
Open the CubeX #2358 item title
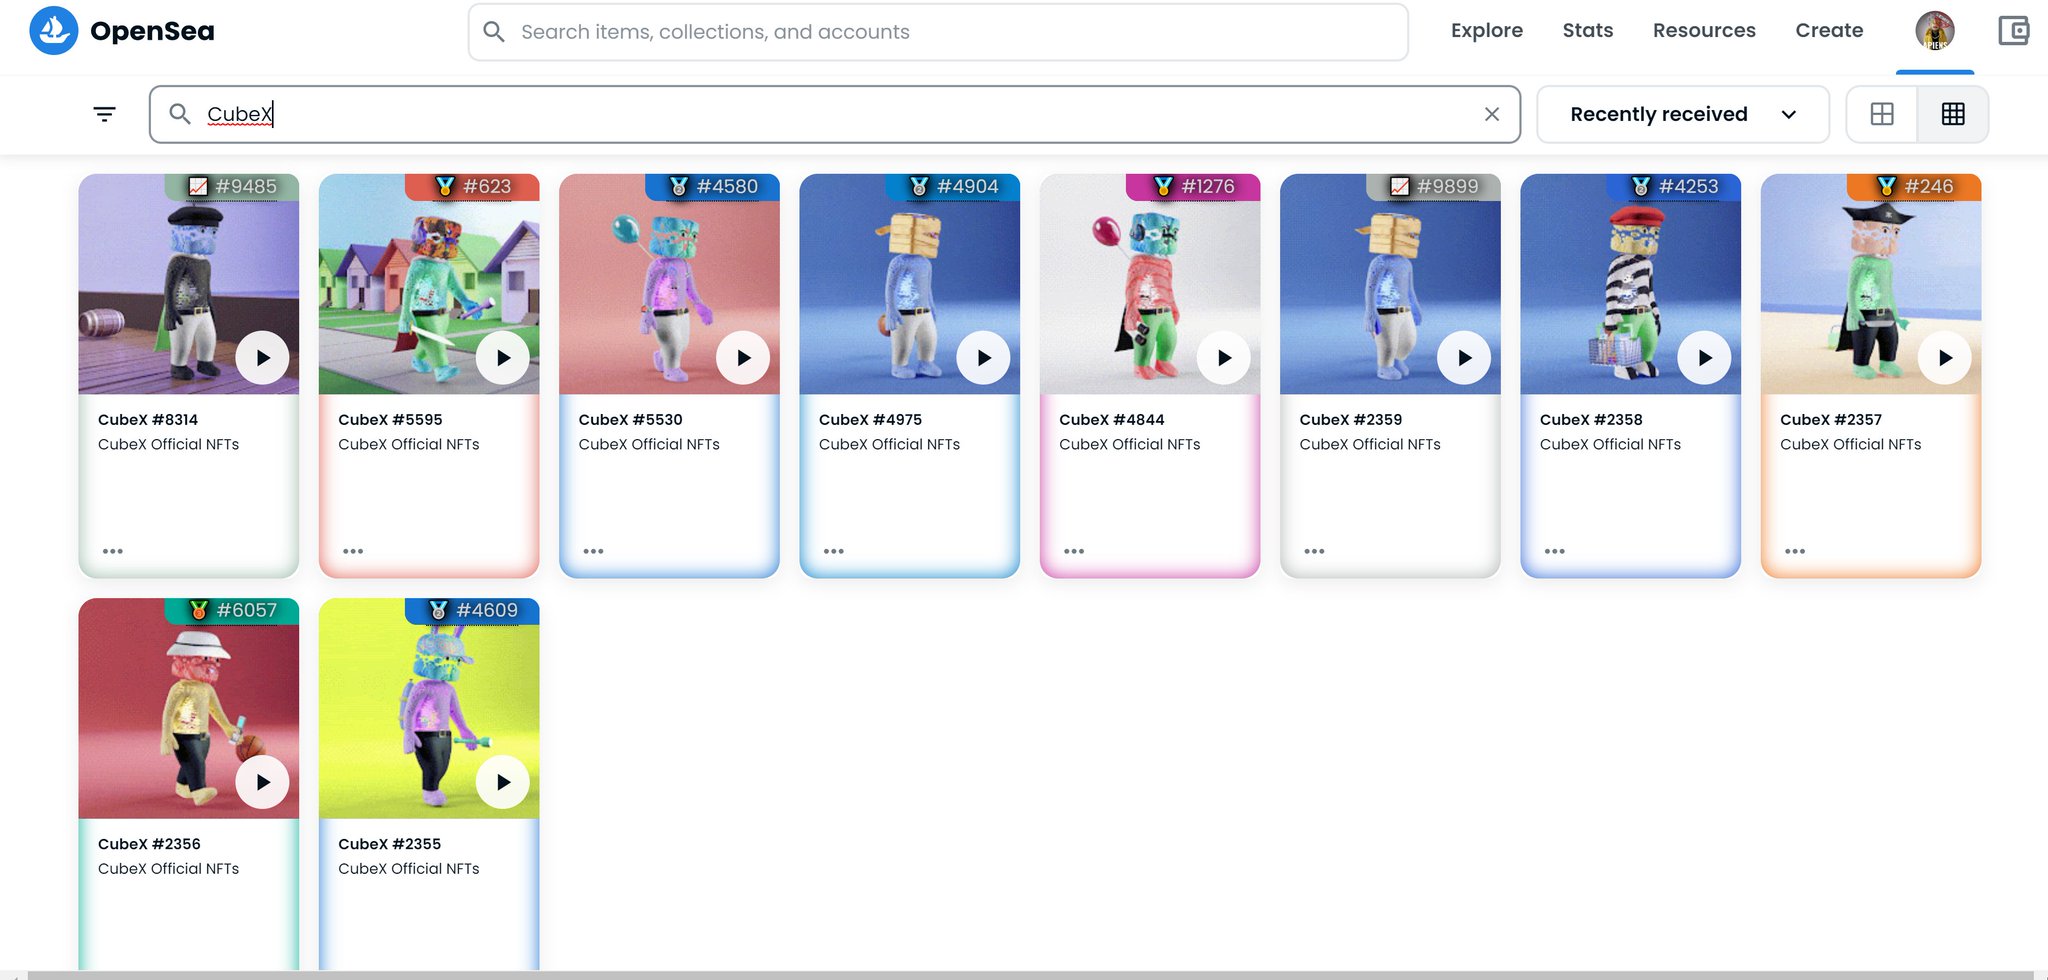pos(1591,420)
